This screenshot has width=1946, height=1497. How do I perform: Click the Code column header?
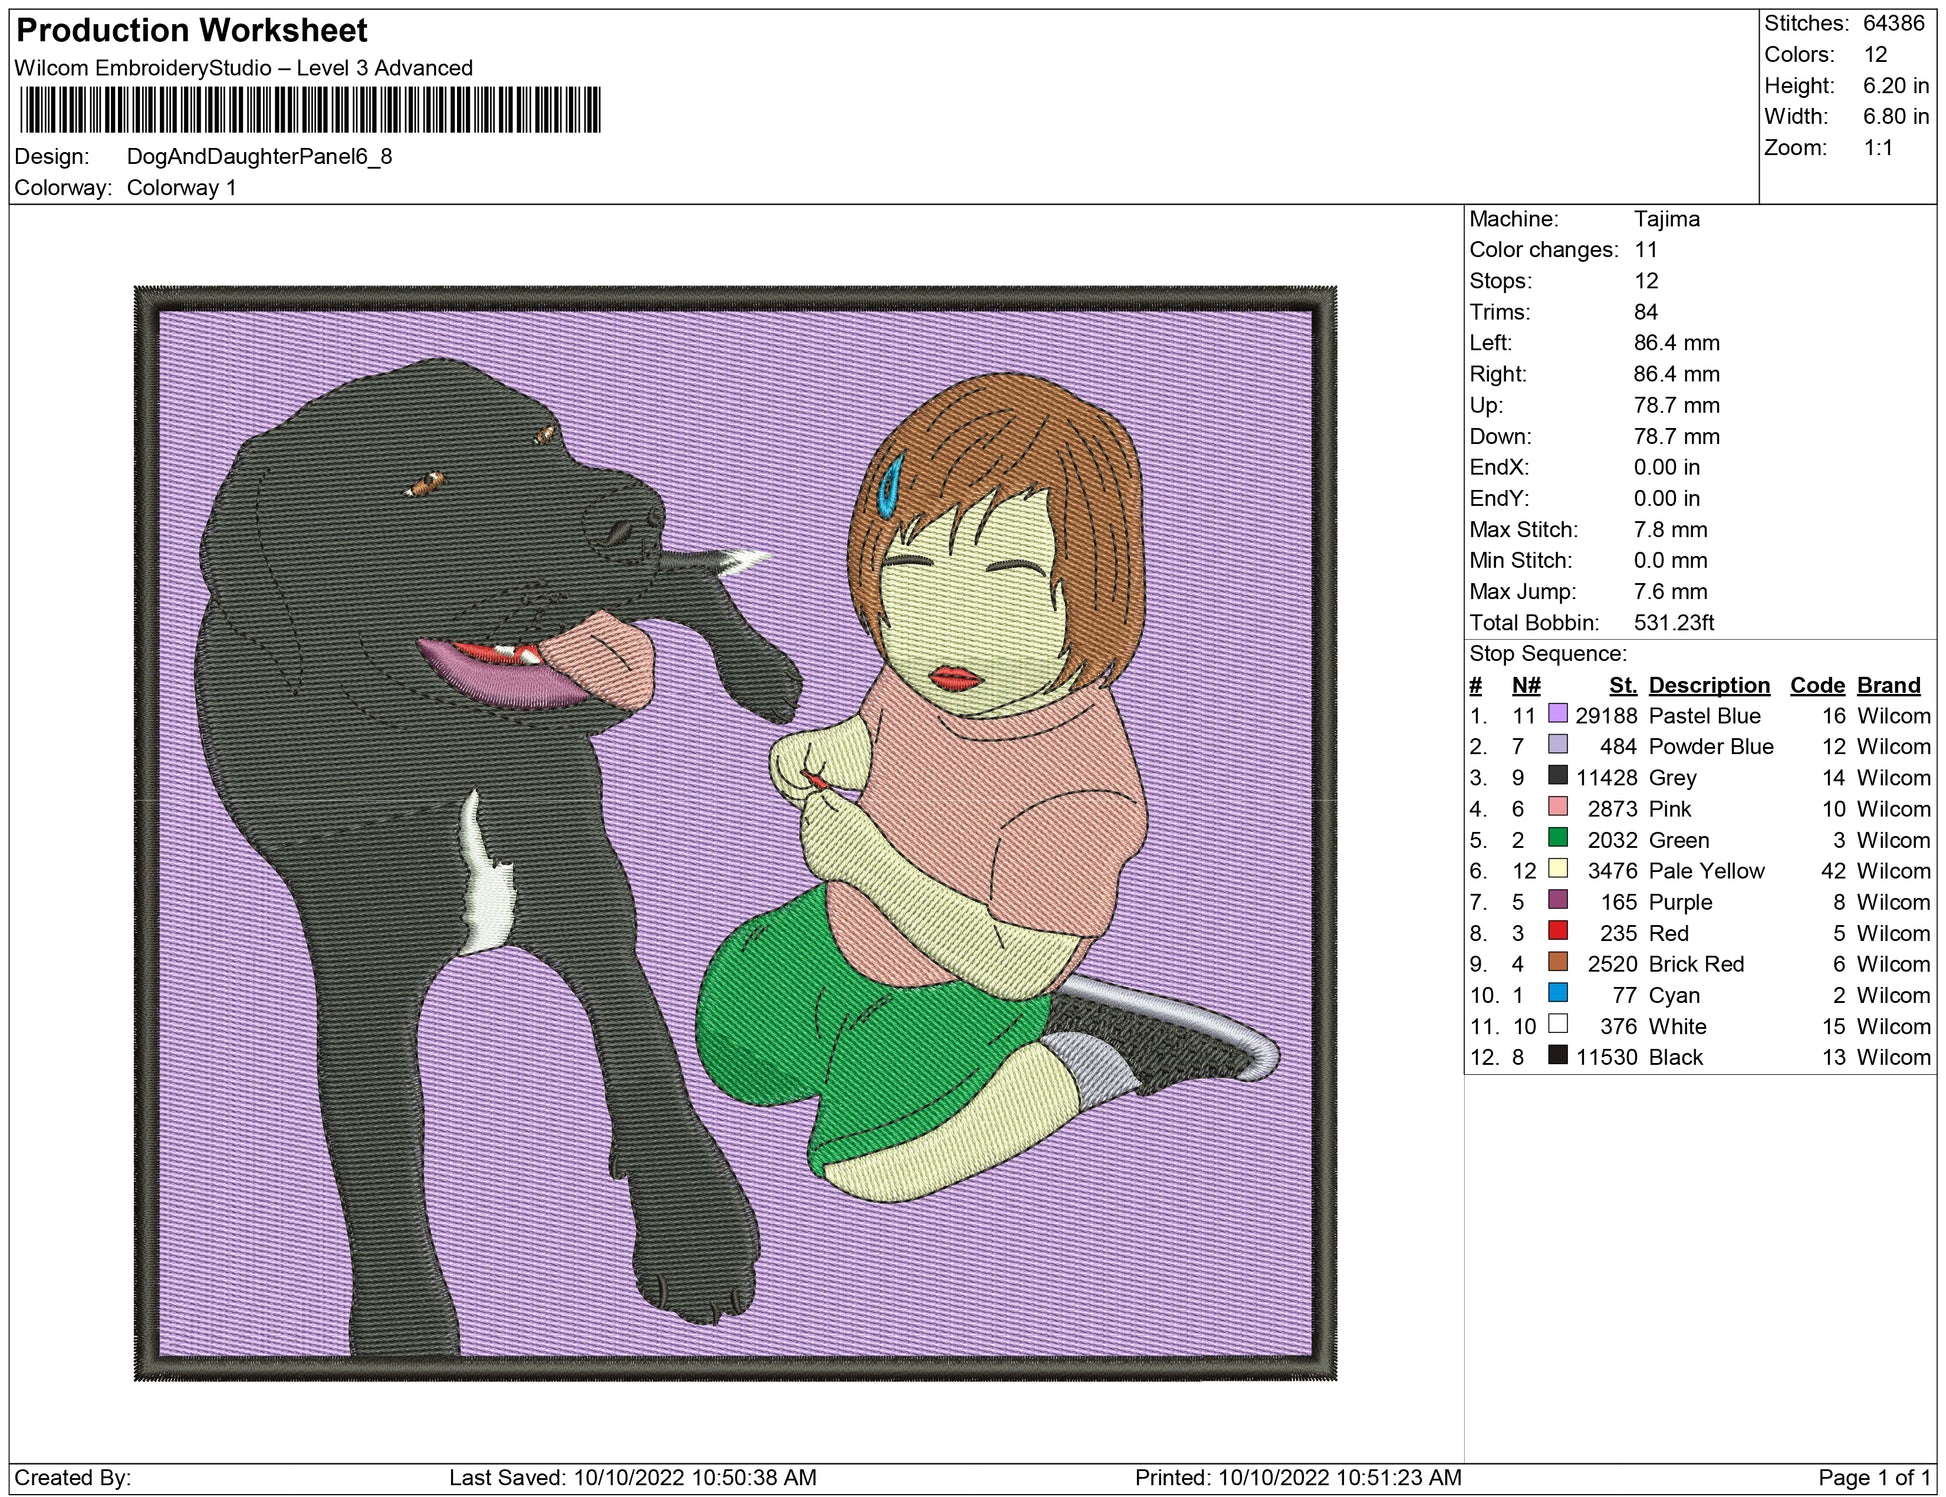click(x=1816, y=685)
